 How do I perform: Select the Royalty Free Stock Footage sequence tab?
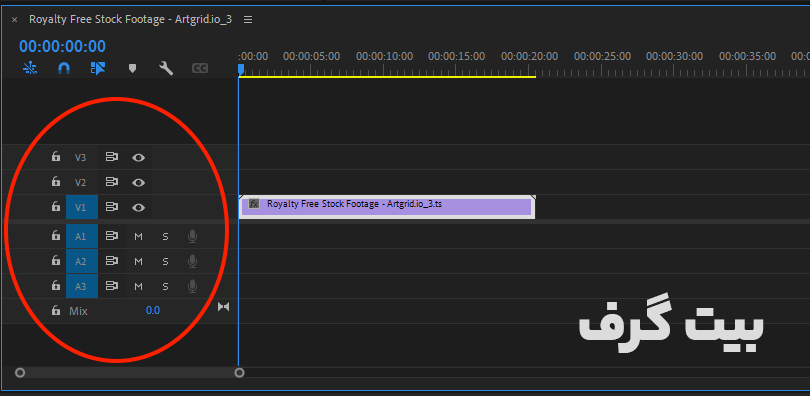(x=130, y=20)
